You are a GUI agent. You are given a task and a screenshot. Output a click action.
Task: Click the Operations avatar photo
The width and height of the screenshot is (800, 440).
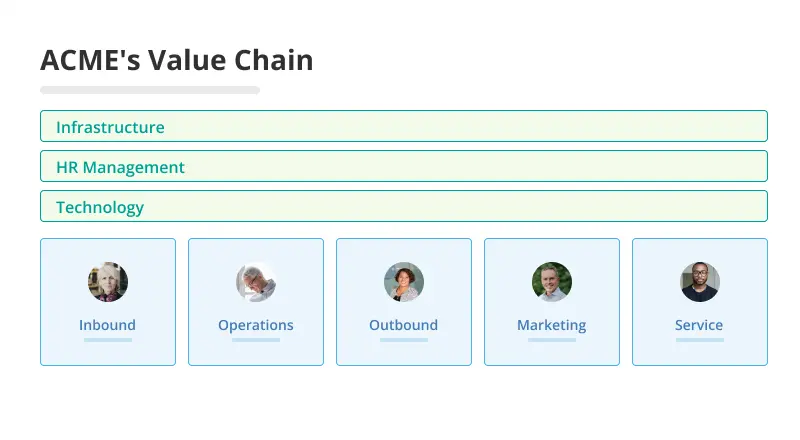coord(256,282)
